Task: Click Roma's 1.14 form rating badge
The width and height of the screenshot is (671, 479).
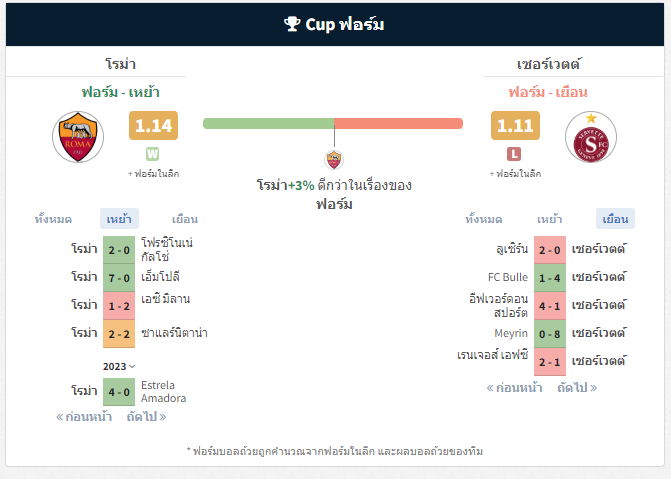Action: click(153, 125)
